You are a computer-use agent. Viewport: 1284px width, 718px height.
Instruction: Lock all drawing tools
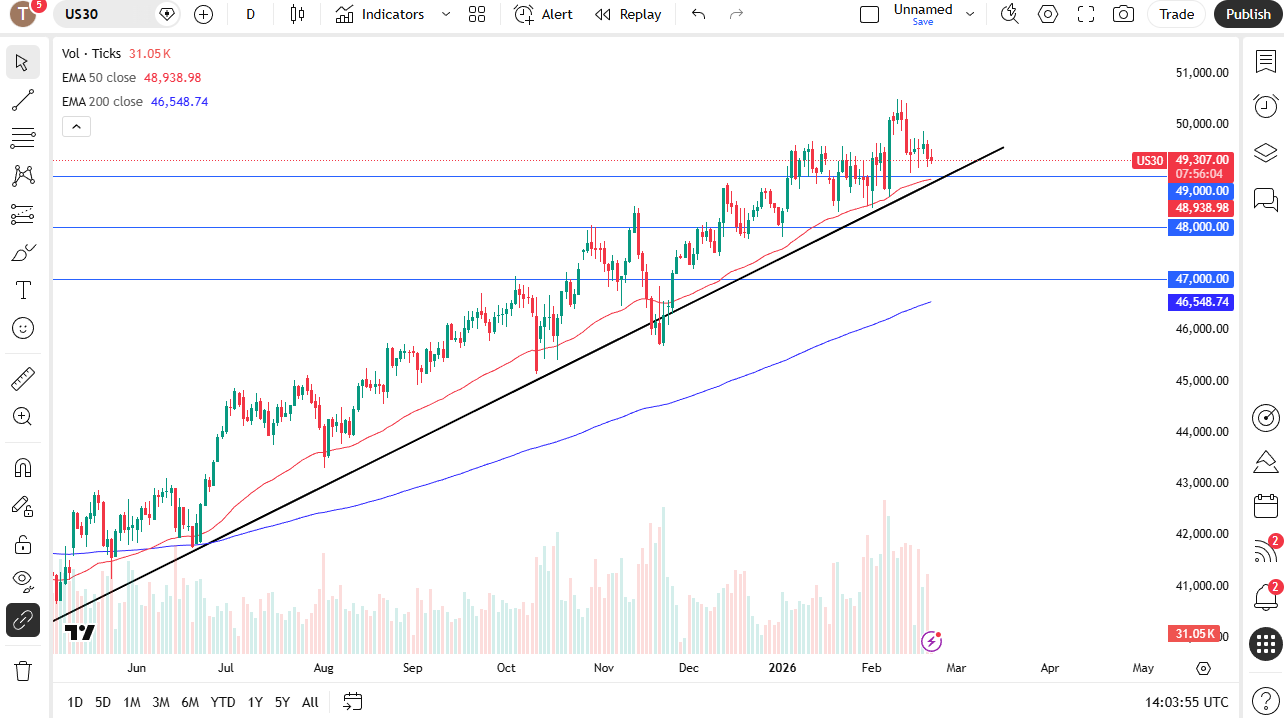pos(22,544)
